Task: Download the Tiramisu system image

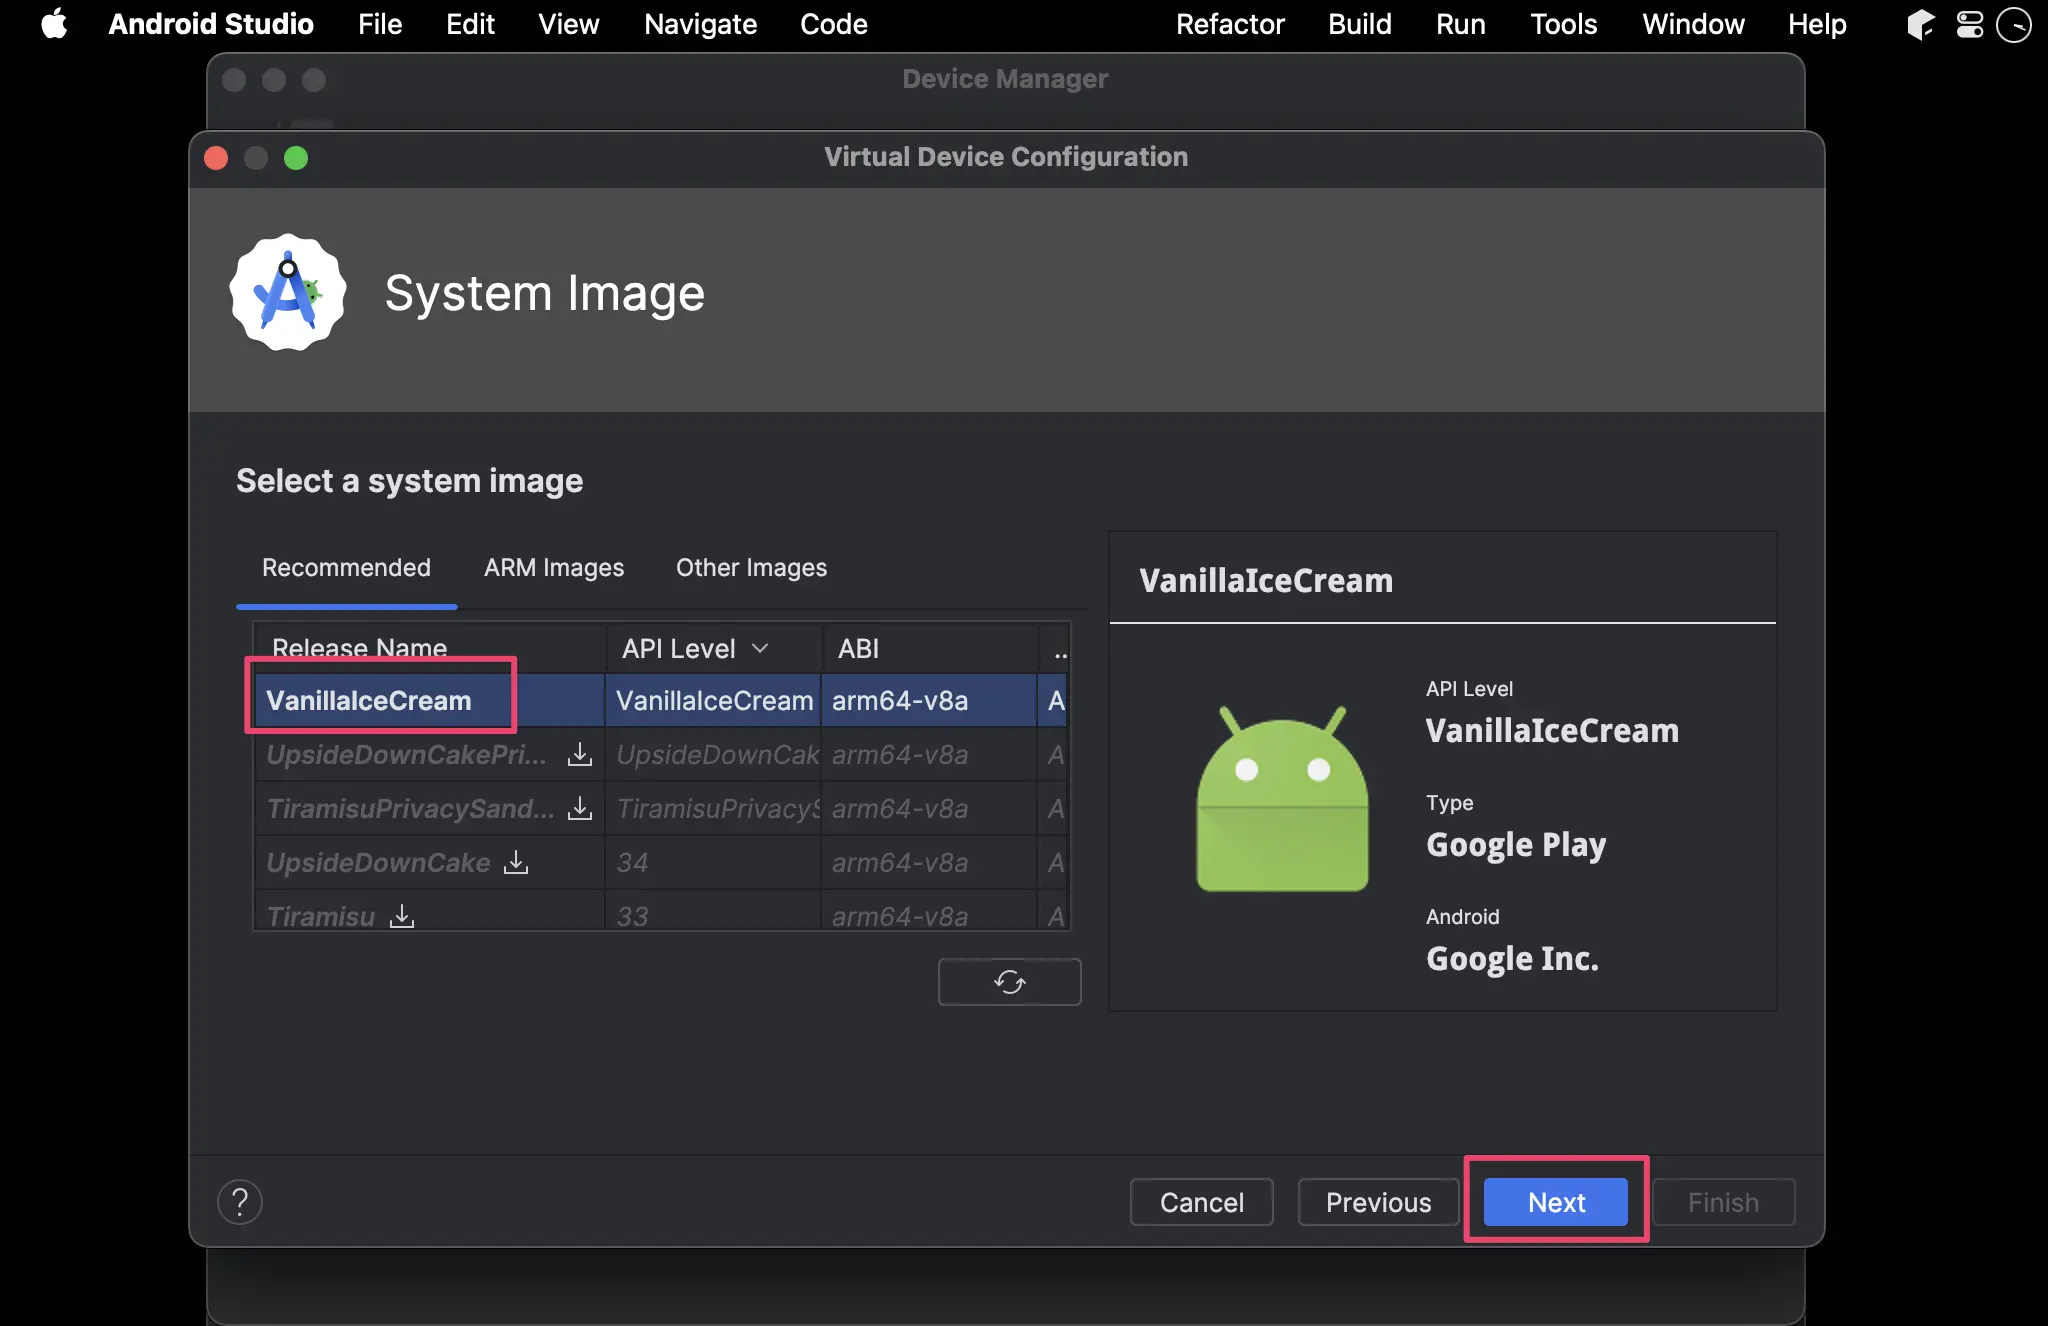Action: click(x=402, y=916)
